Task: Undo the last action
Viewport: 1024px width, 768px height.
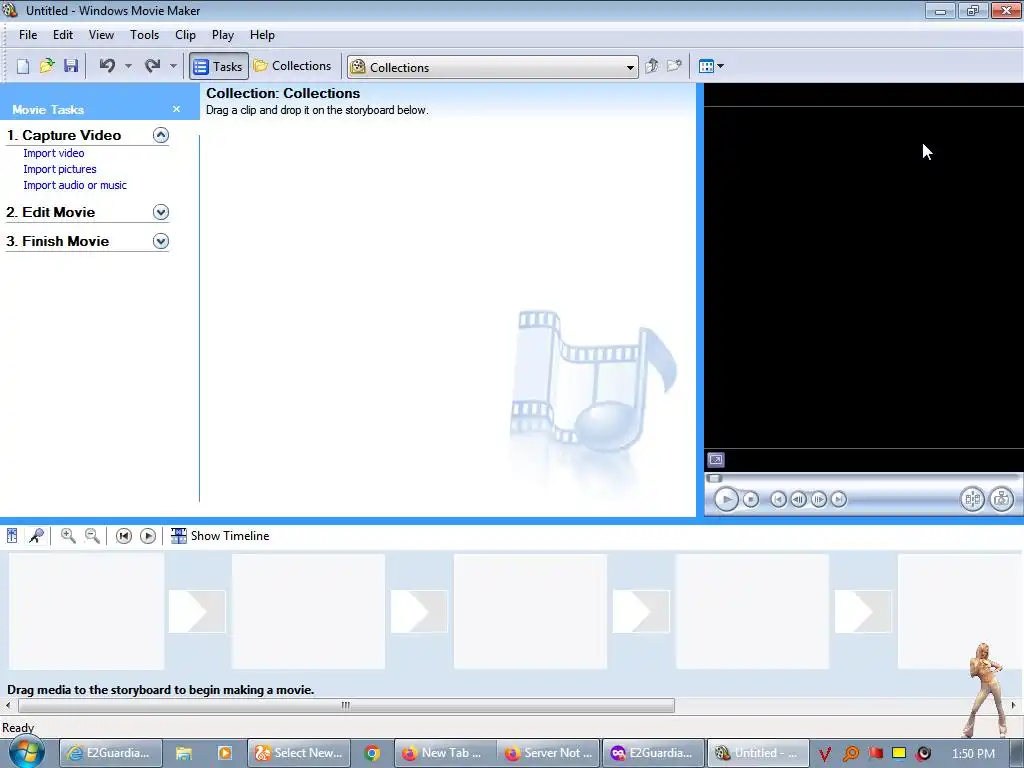Action: (x=107, y=66)
